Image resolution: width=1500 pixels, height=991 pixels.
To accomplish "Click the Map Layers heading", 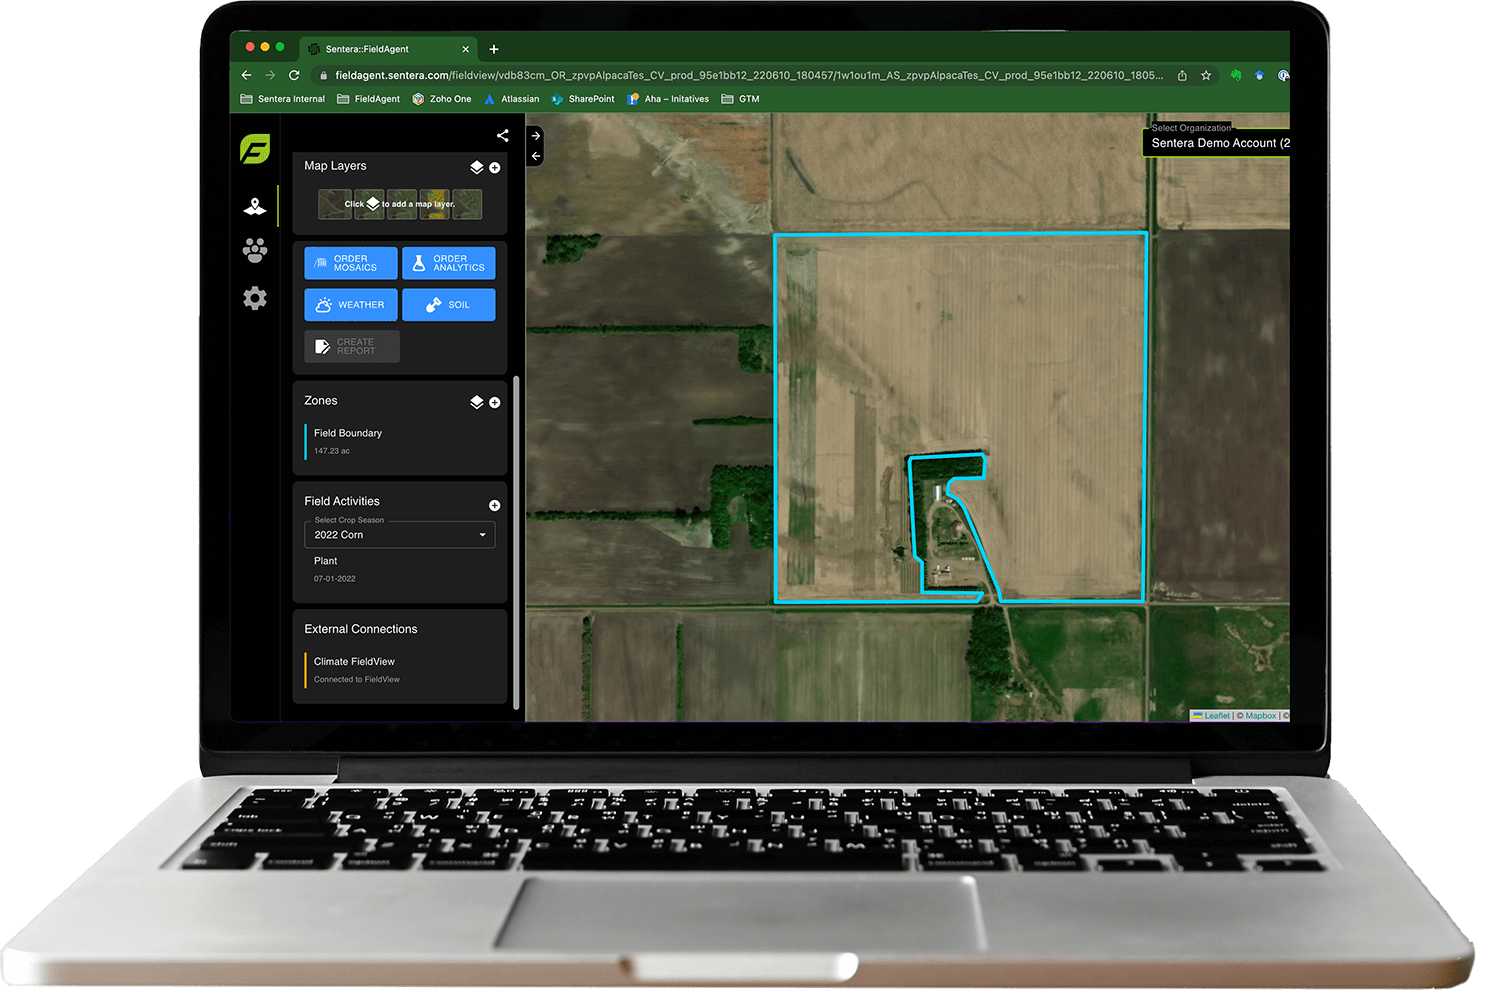I will coord(335,166).
